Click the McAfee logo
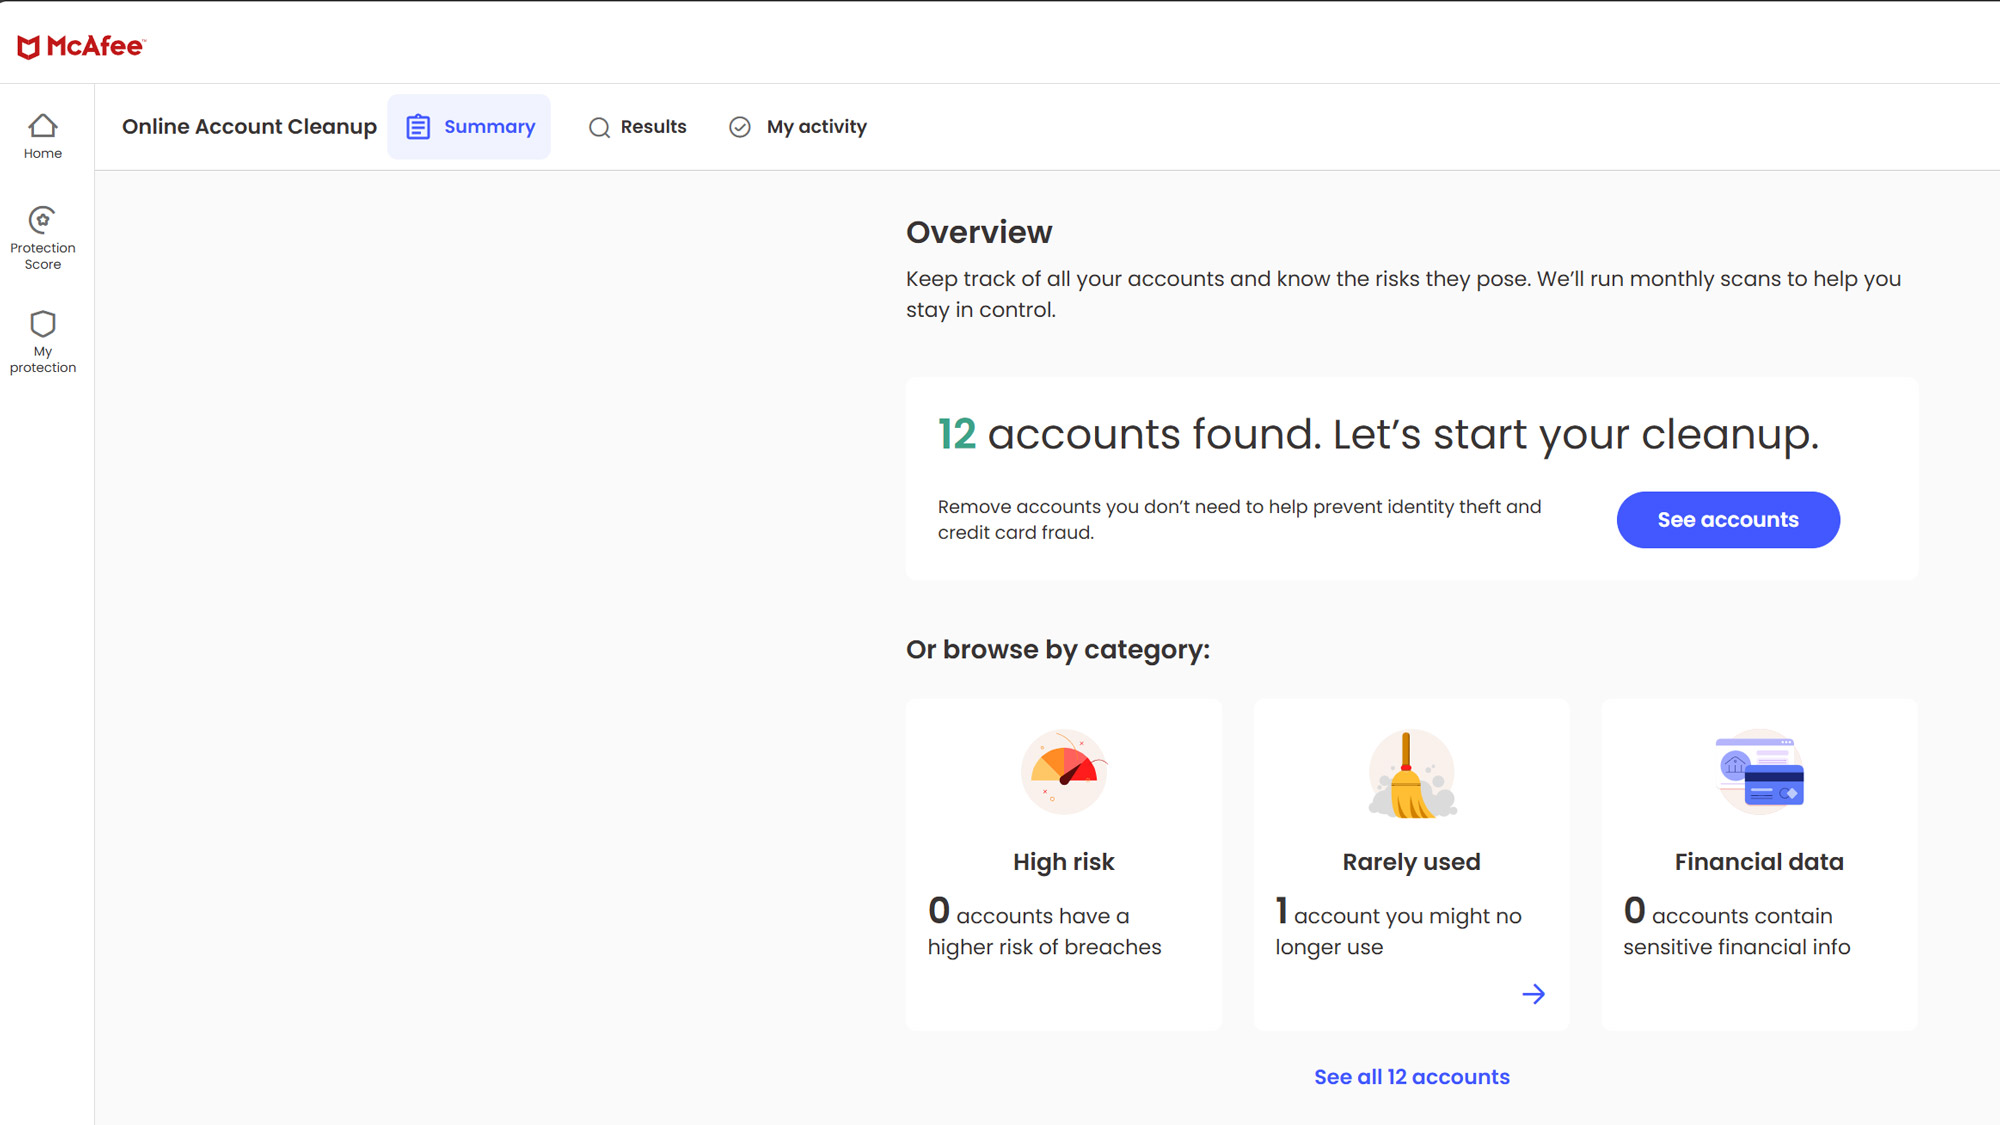 [x=81, y=46]
